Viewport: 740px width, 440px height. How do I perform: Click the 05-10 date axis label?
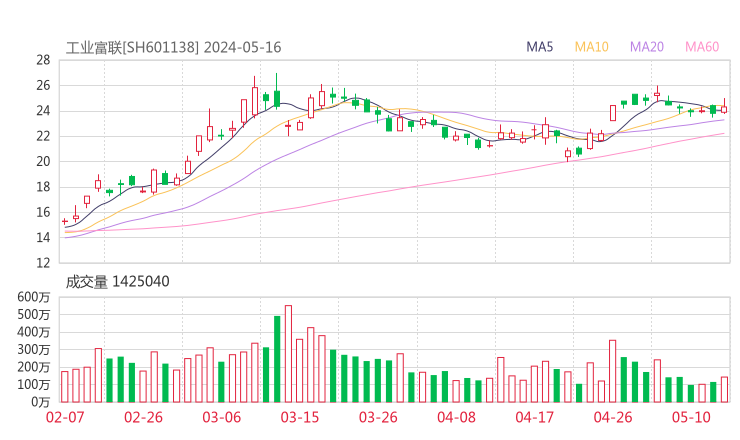click(691, 417)
